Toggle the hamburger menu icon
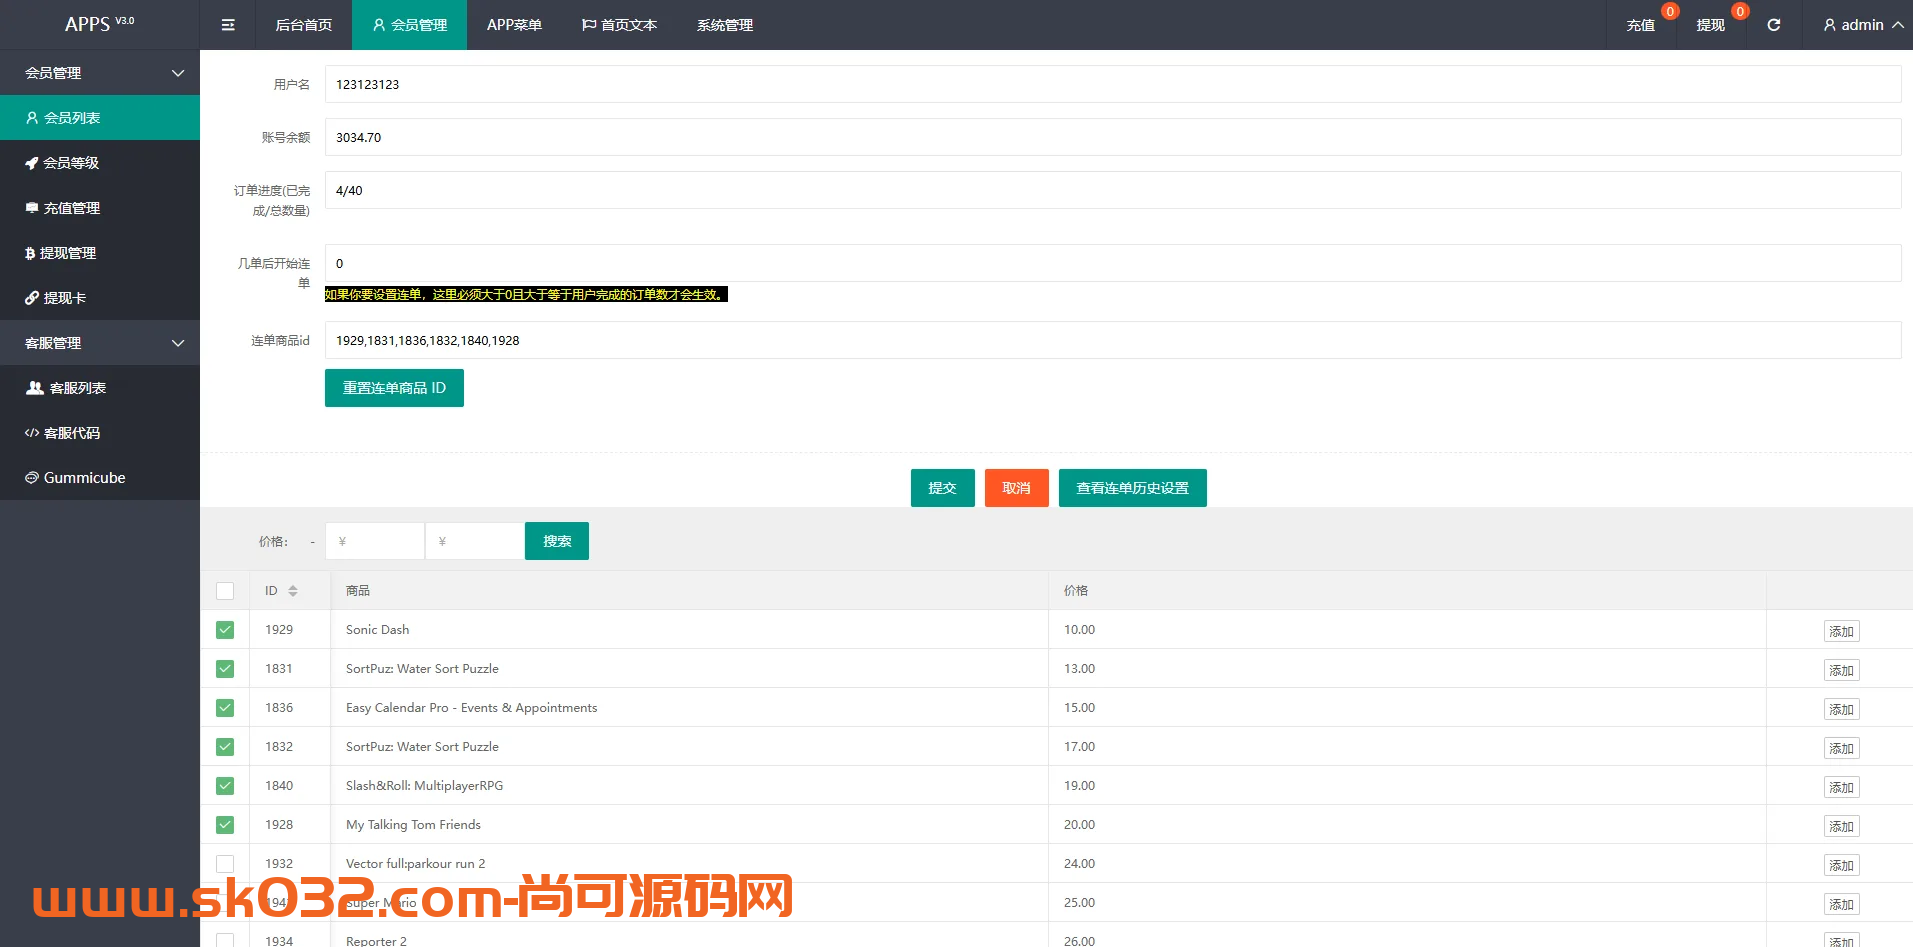The width and height of the screenshot is (1913, 947). click(227, 24)
